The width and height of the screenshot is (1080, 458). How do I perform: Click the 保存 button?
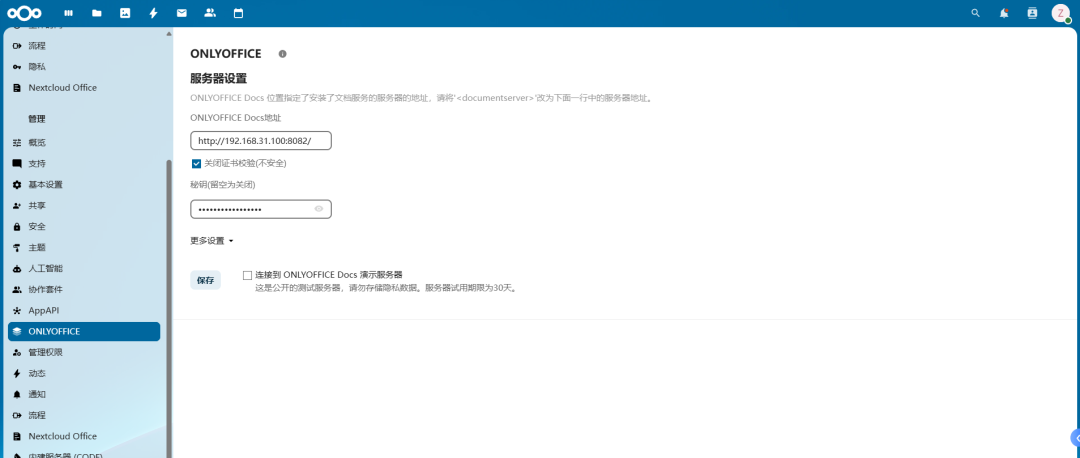coord(205,280)
